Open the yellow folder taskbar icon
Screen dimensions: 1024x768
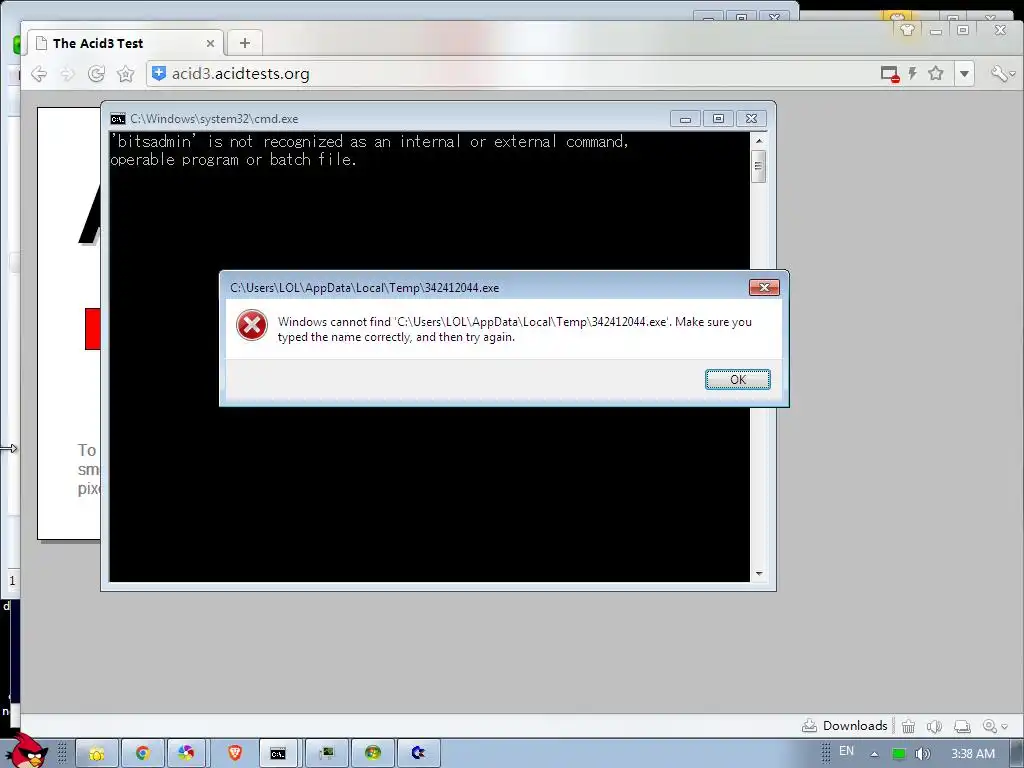97,753
